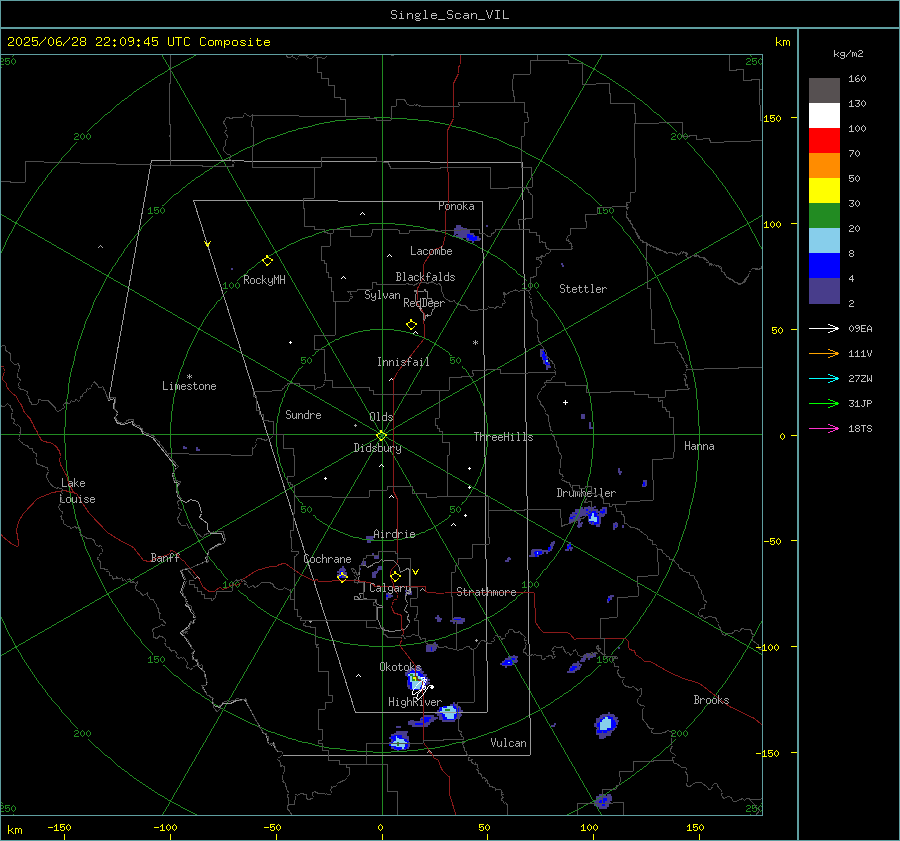
Task: Click the green 31JP arrow legend icon
Action: click(824, 404)
